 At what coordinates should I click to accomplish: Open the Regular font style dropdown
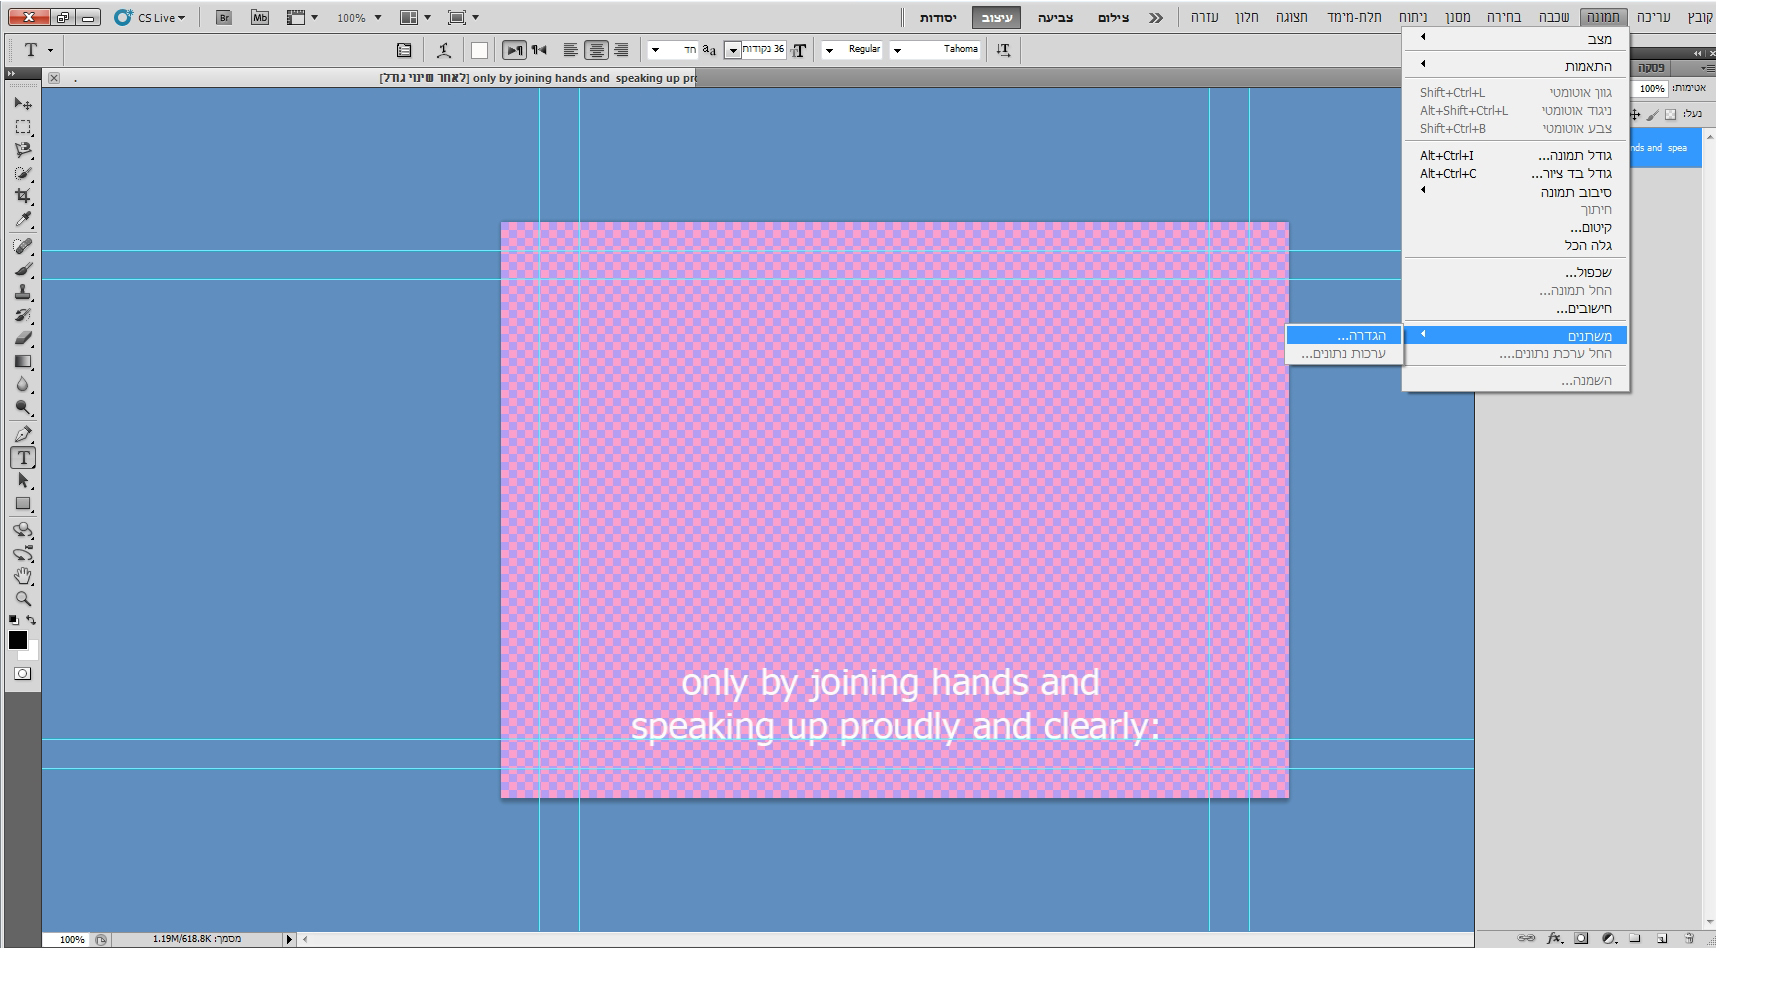click(829, 50)
